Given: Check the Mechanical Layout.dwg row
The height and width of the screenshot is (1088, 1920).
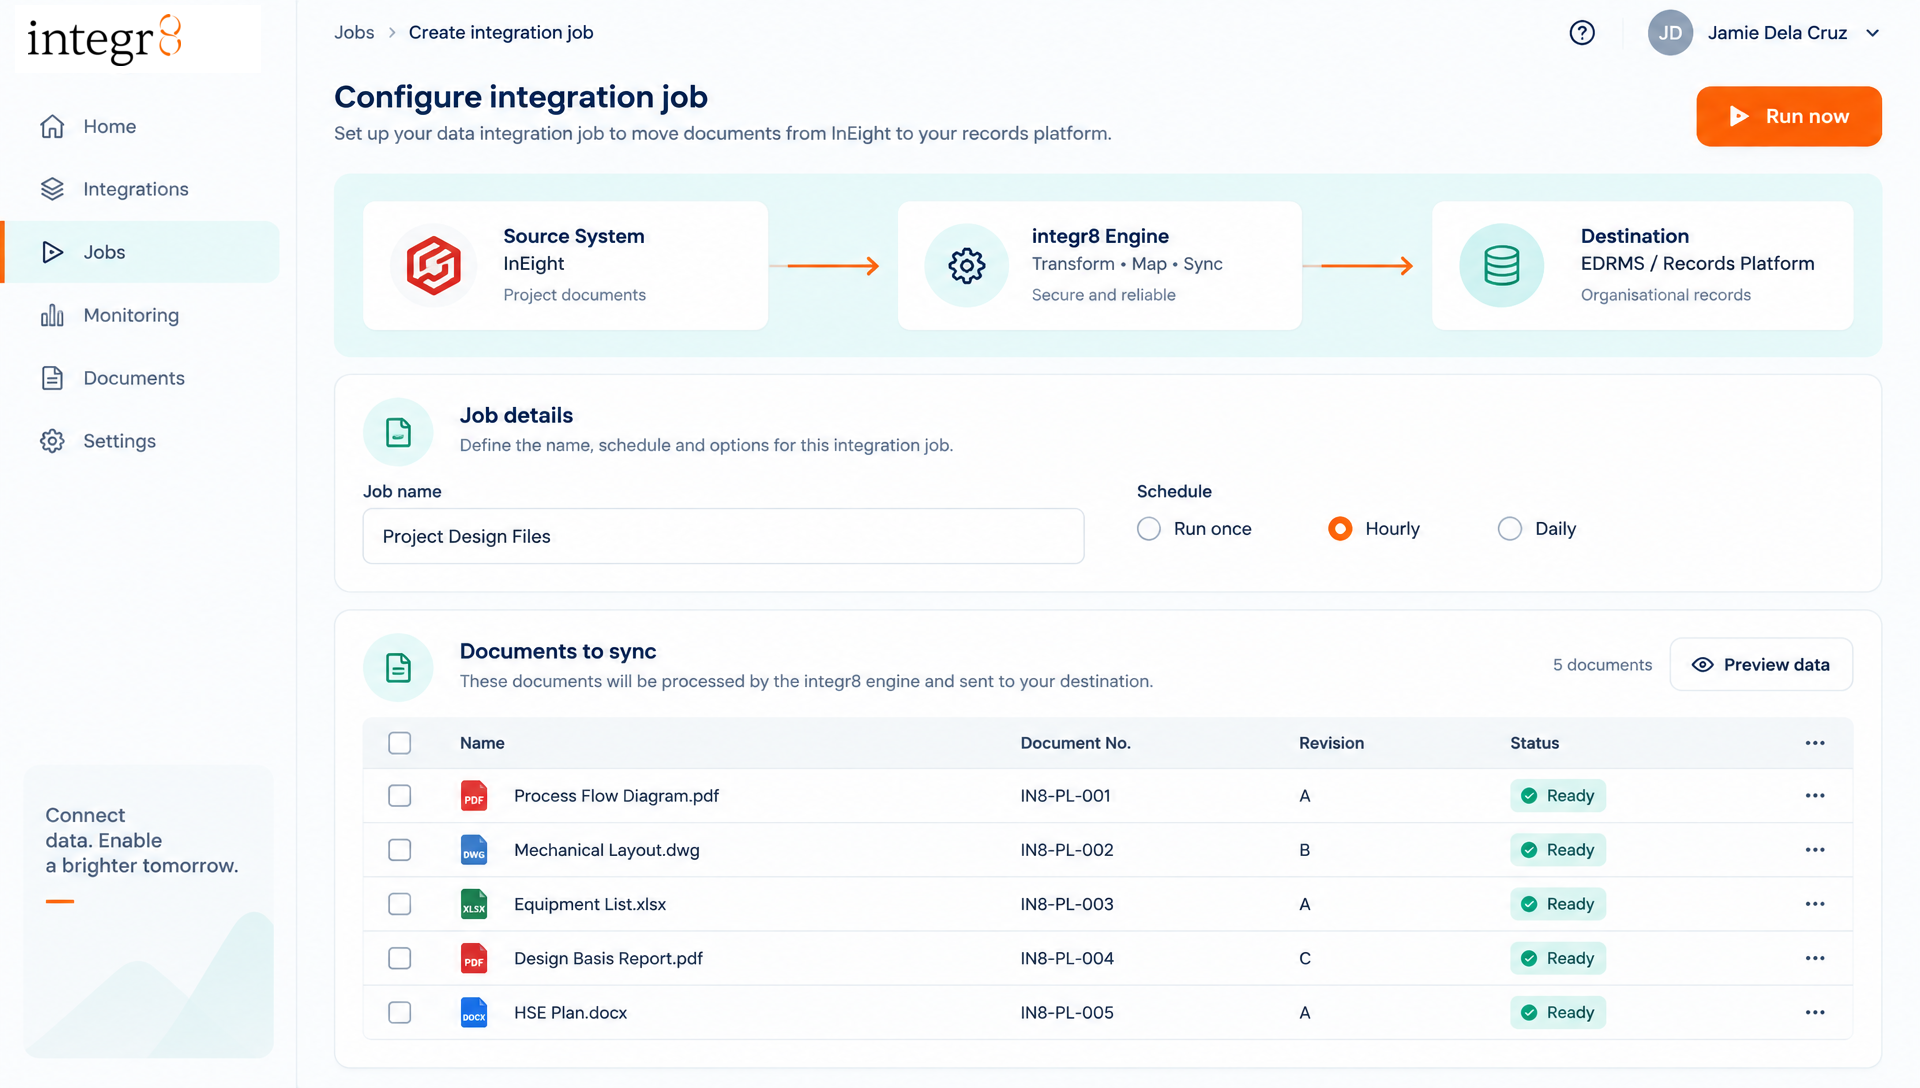Looking at the screenshot, I should coord(400,850).
